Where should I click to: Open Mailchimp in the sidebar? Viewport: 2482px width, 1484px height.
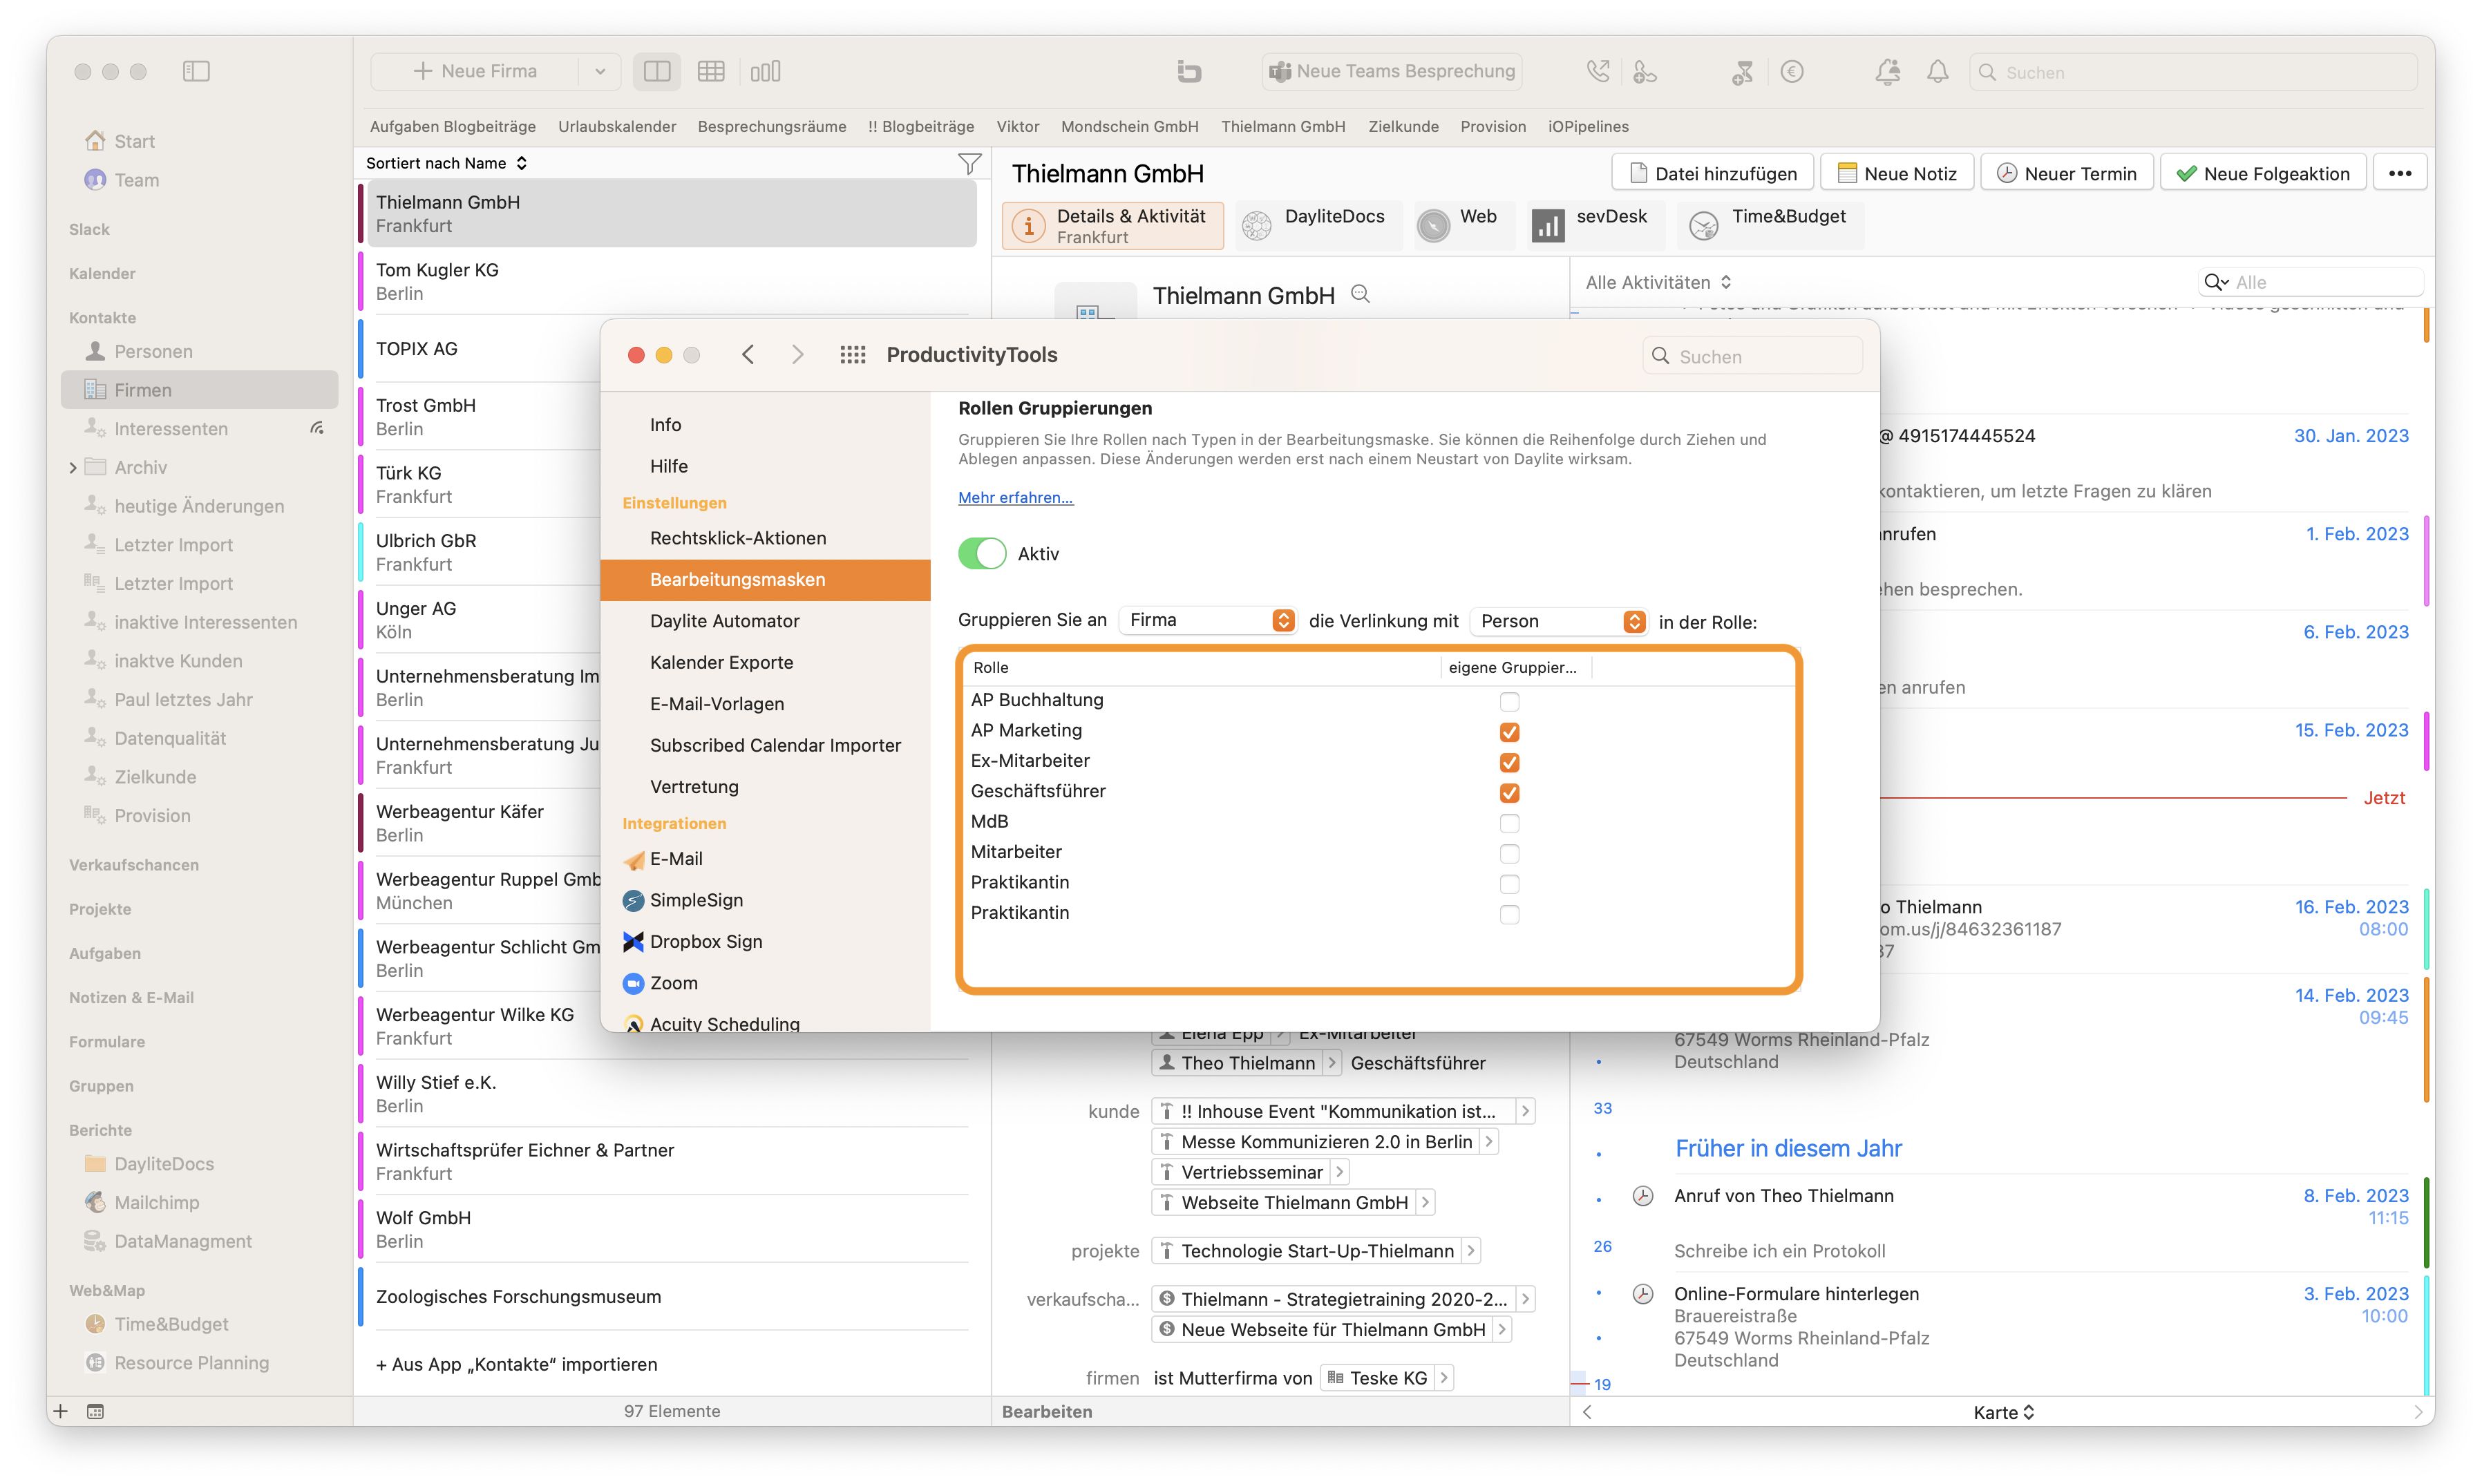point(156,1202)
